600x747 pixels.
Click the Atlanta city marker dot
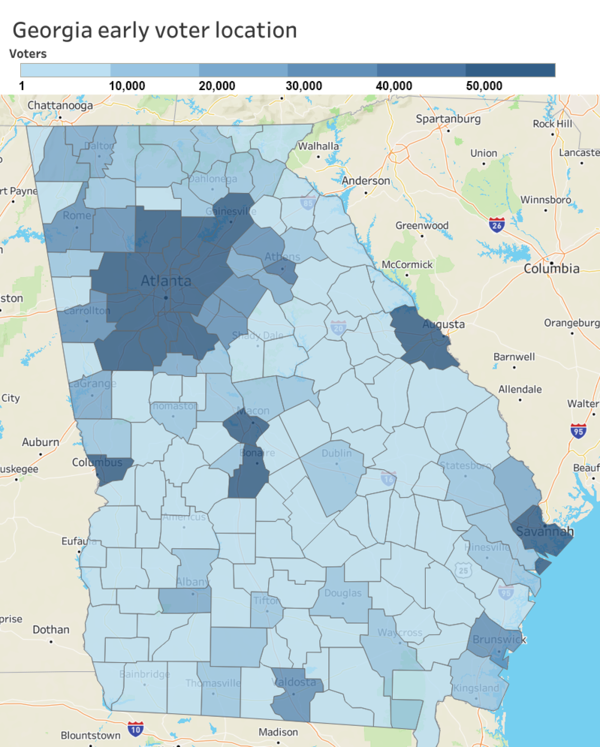click(167, 295)
